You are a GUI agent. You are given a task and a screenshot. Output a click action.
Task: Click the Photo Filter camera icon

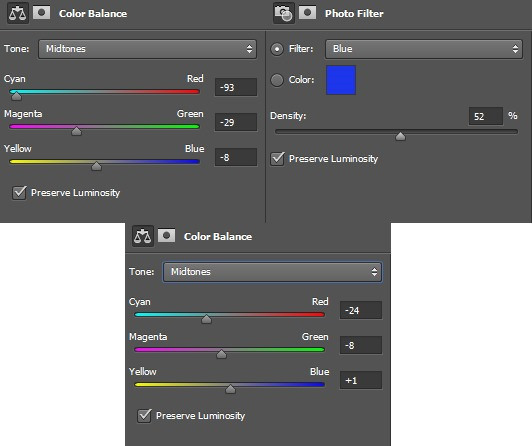(284, 13)
